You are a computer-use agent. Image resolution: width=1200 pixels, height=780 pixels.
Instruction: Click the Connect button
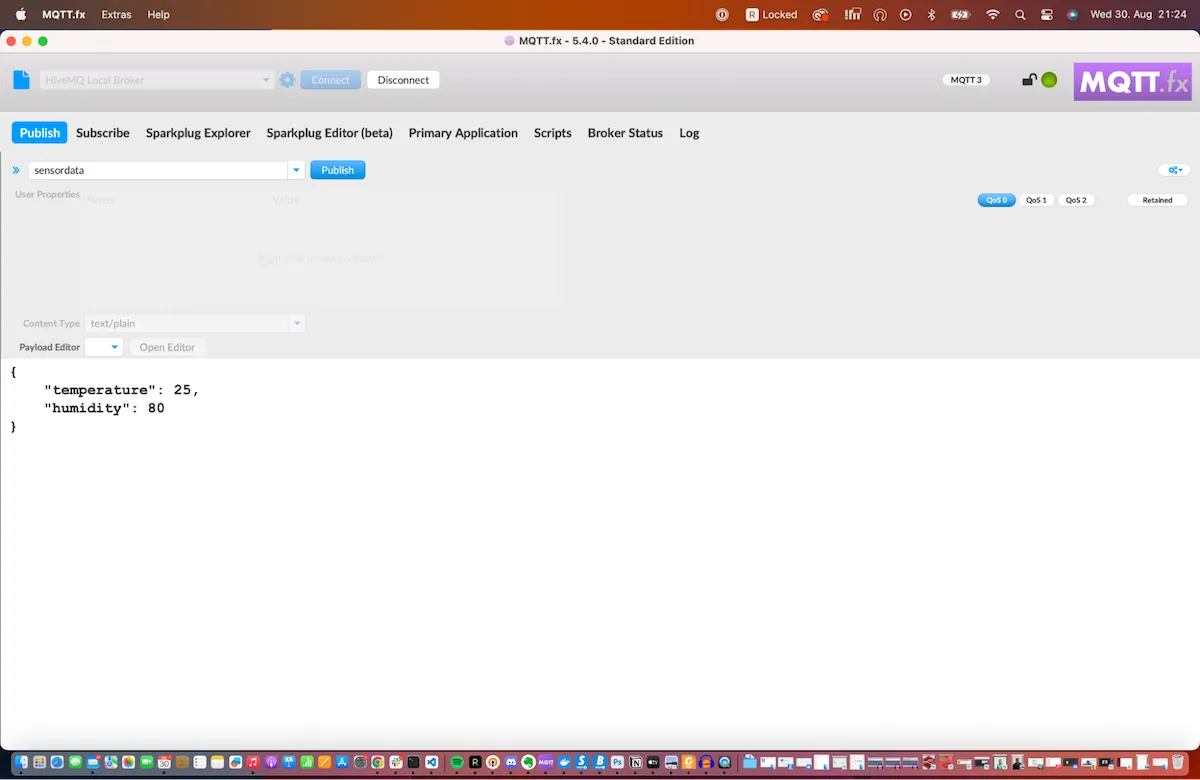(330, 80)
